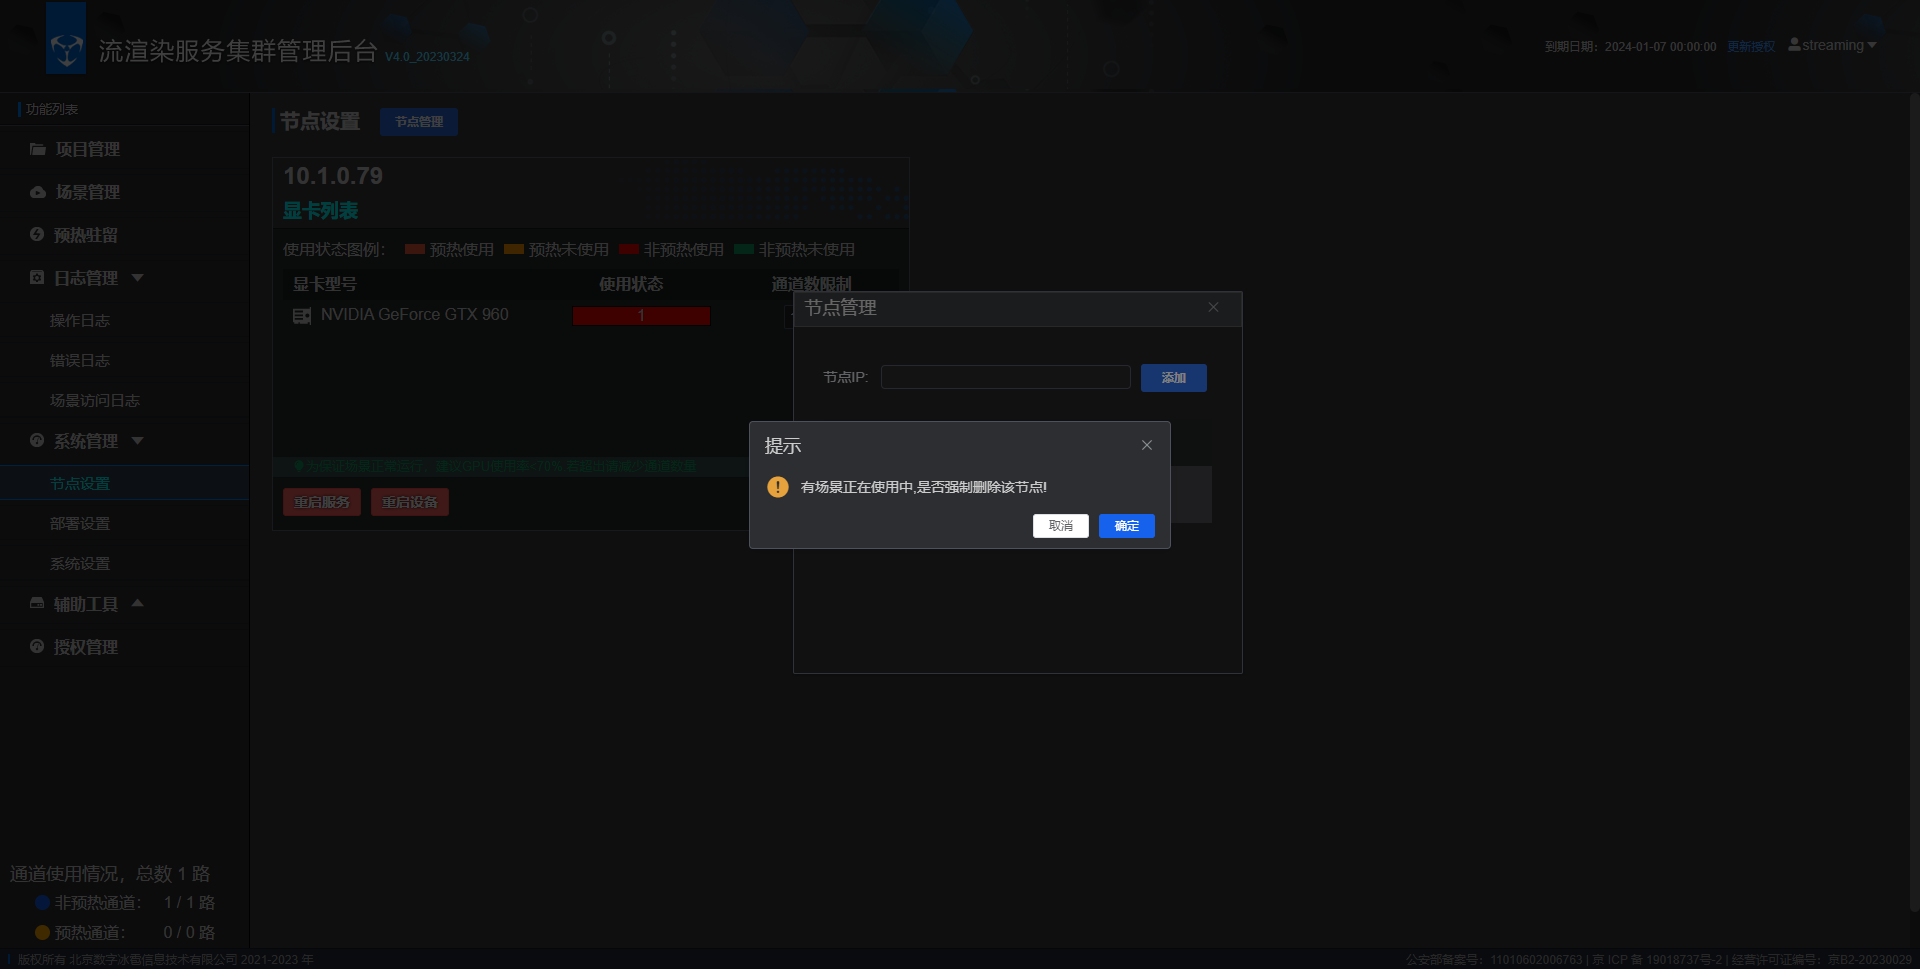Click the 辅助工具 sidebar icon
1920x969 pixels.
click(x=37, y=604)
